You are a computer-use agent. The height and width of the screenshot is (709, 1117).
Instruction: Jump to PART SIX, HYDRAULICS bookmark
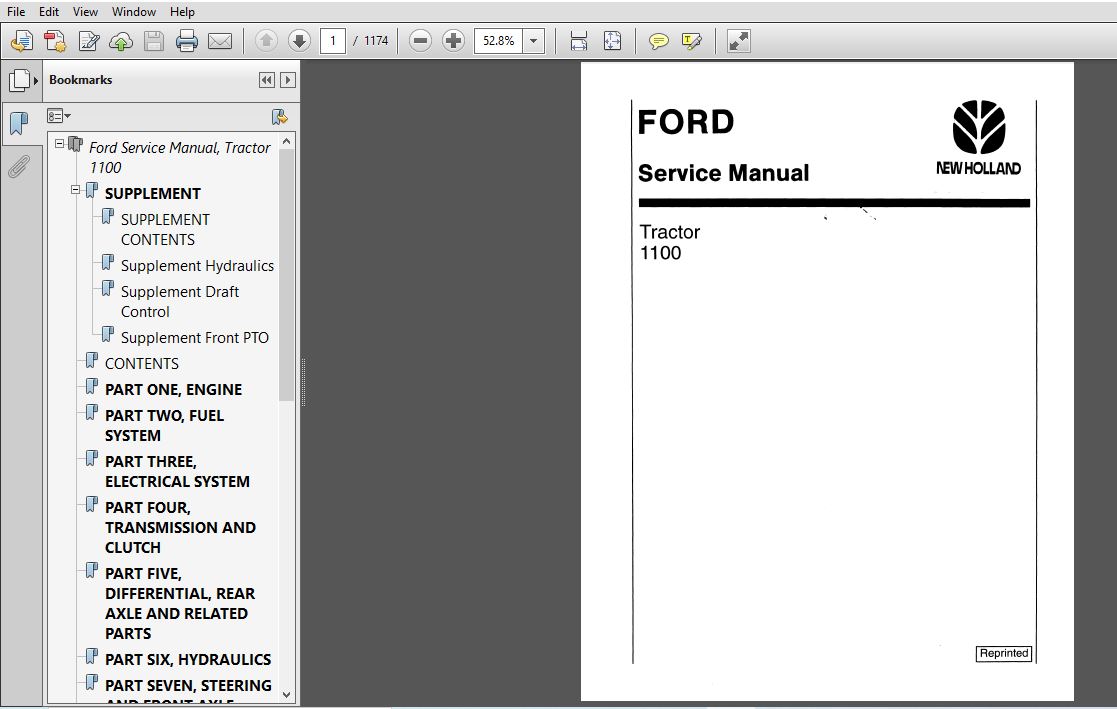(x=187, y=659)
